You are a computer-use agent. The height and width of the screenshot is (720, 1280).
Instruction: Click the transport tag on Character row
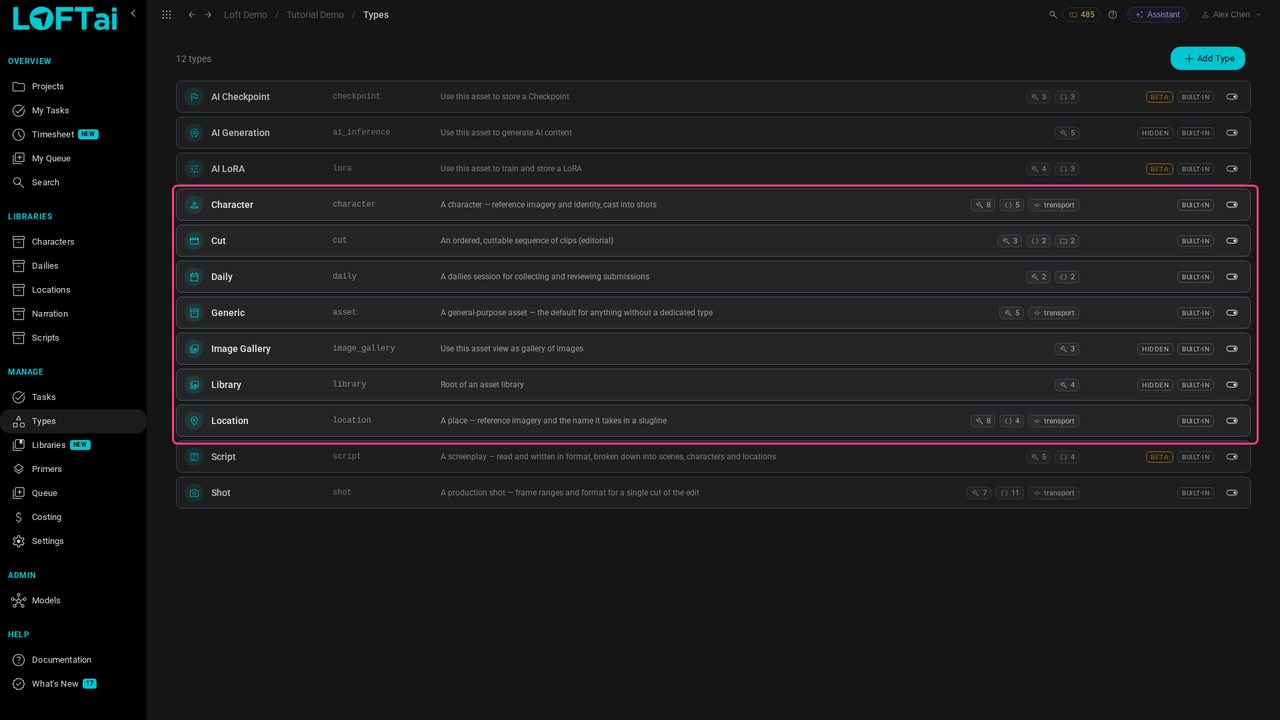[1053, 205]
